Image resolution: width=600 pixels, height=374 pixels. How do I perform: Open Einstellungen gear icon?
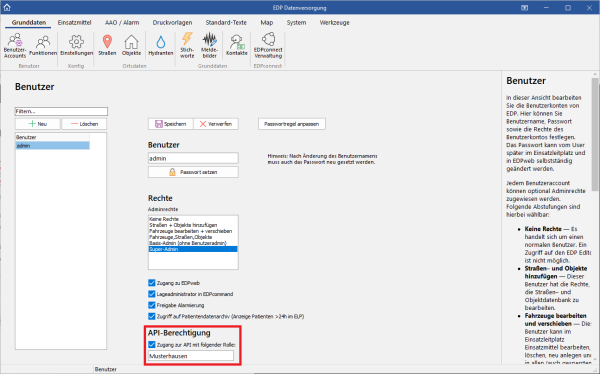click(x=77, y=46)
